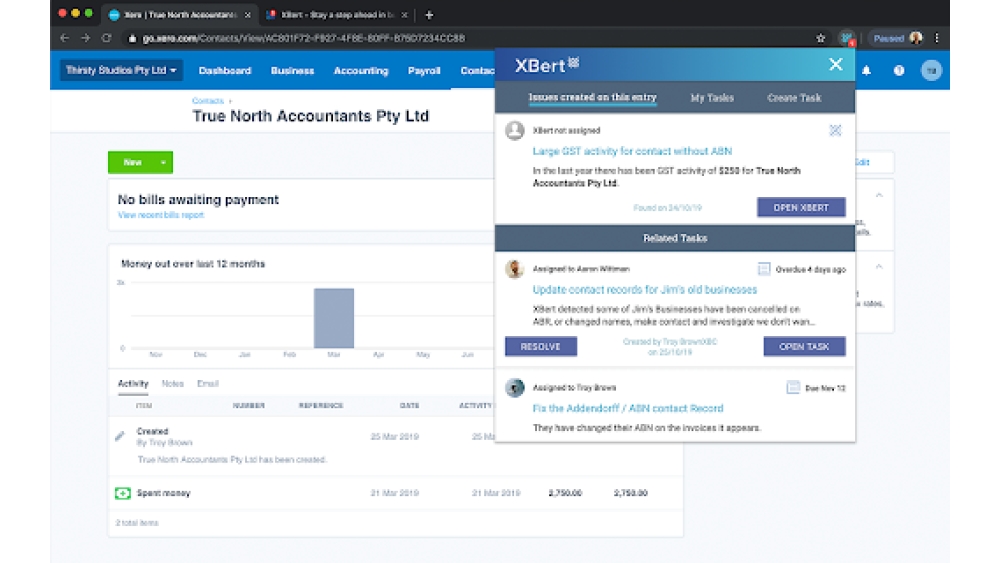Open Update contact records for Jim's old businesses
1000x563 pixels.
[x=645, y=289]
